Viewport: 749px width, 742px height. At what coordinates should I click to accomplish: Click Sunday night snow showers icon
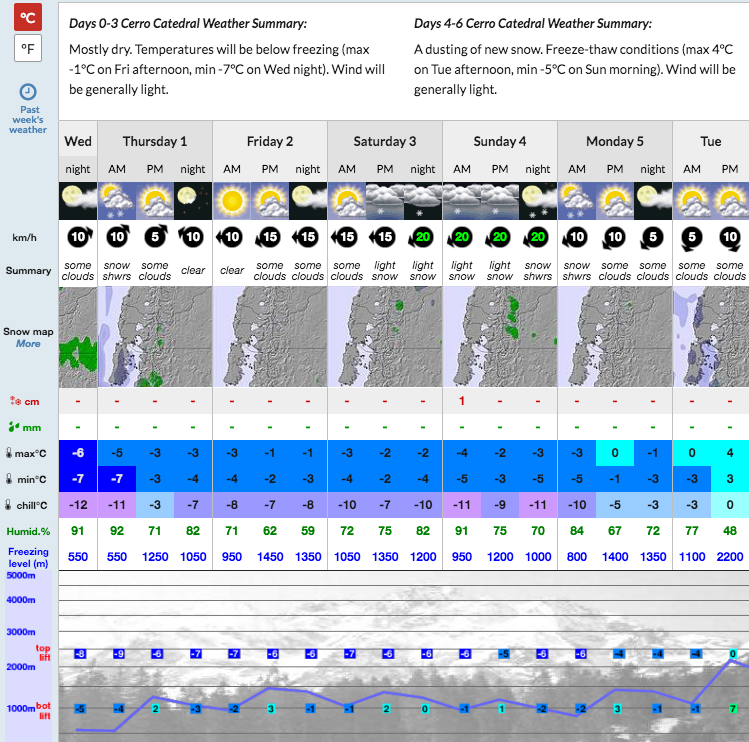click(538, 201)
